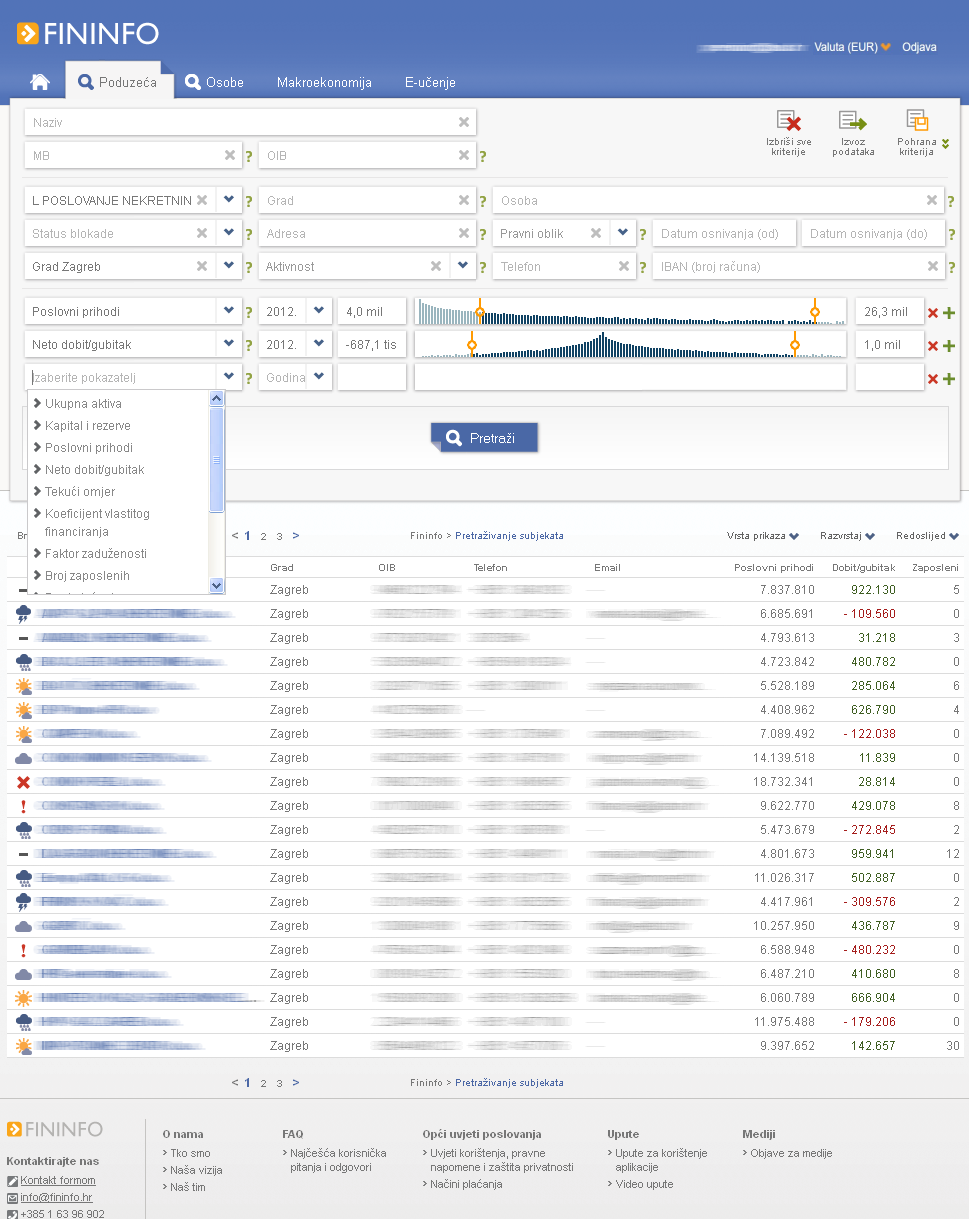969x1219 pixels.
Task: Click right slider handle of Poslovni prihodi
Action: click(815, 312)
